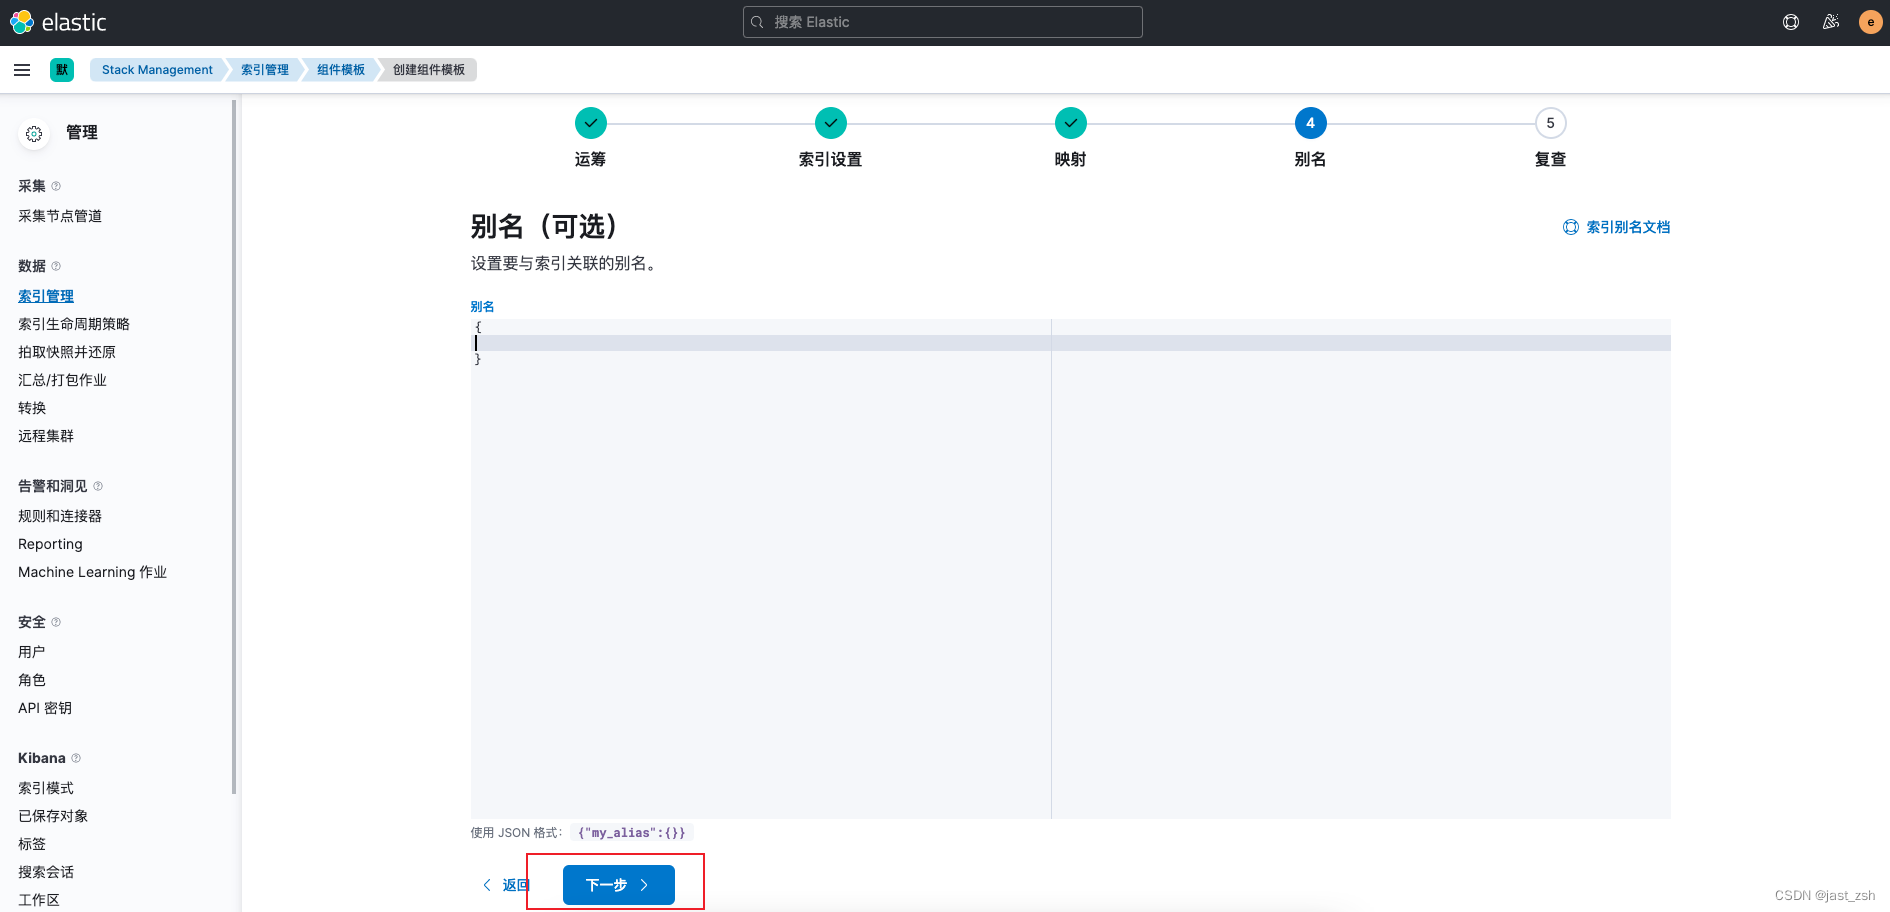Open 规则和连接器 in sidebar
Screen dimensions: 1890x912
[60, 516]
